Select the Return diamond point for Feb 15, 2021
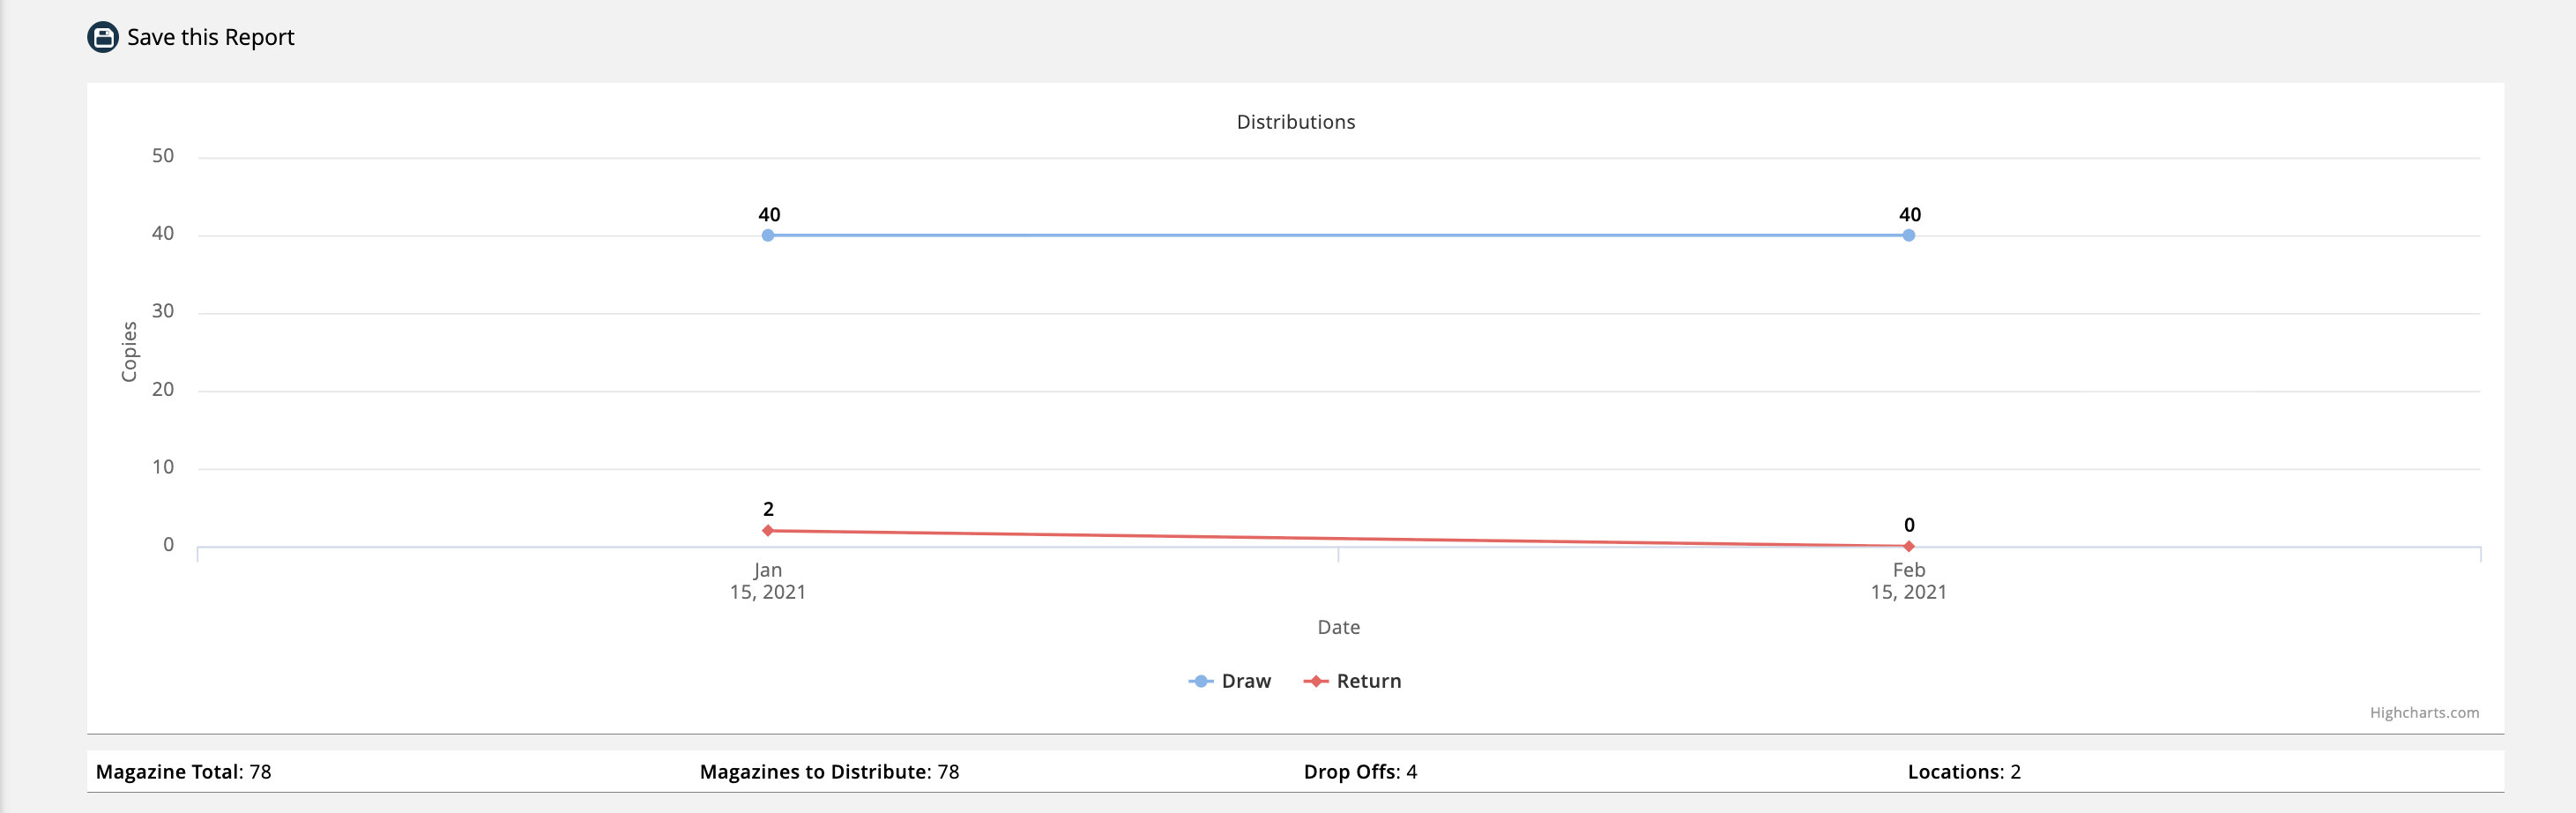Screen dimensions: 2576x813 [1908, 546]
